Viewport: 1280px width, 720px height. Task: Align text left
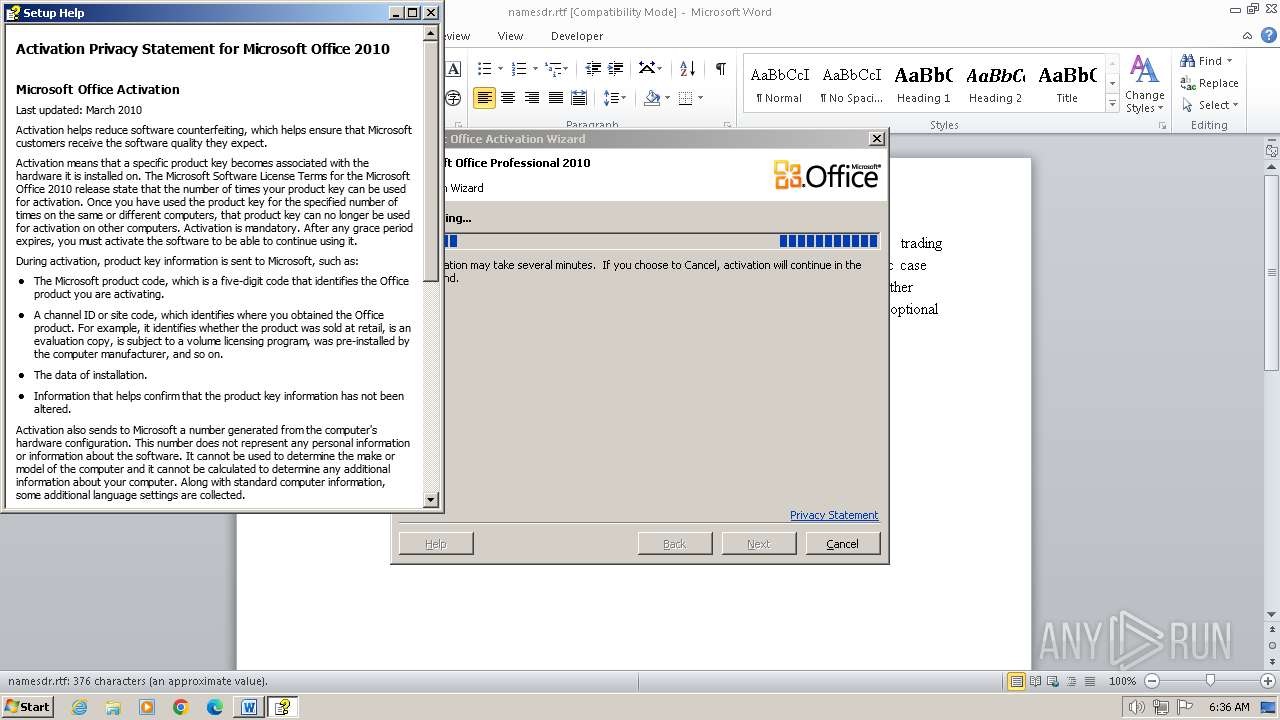pyautogui.click(x=484, y=98)
